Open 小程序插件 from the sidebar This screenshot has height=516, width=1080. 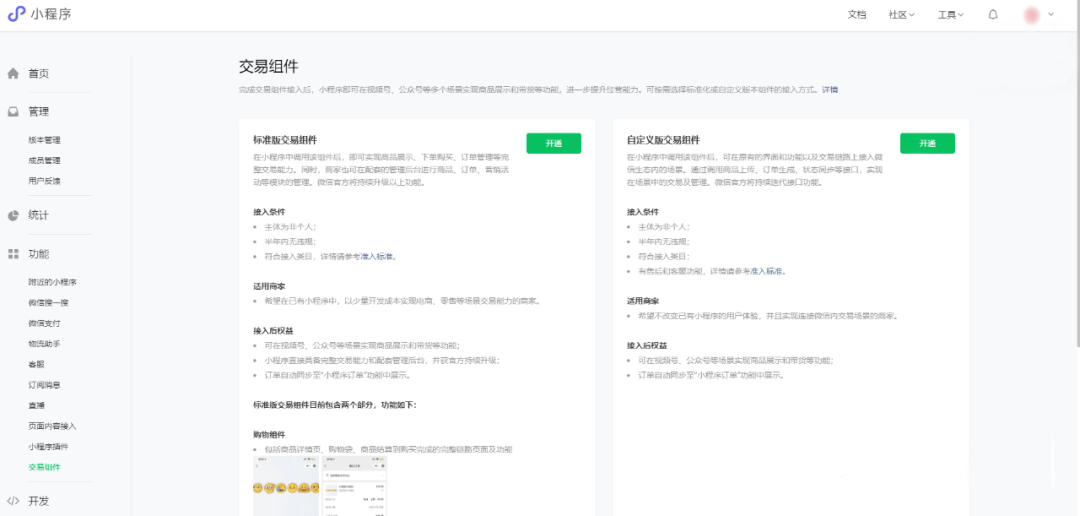coord(48,446)
